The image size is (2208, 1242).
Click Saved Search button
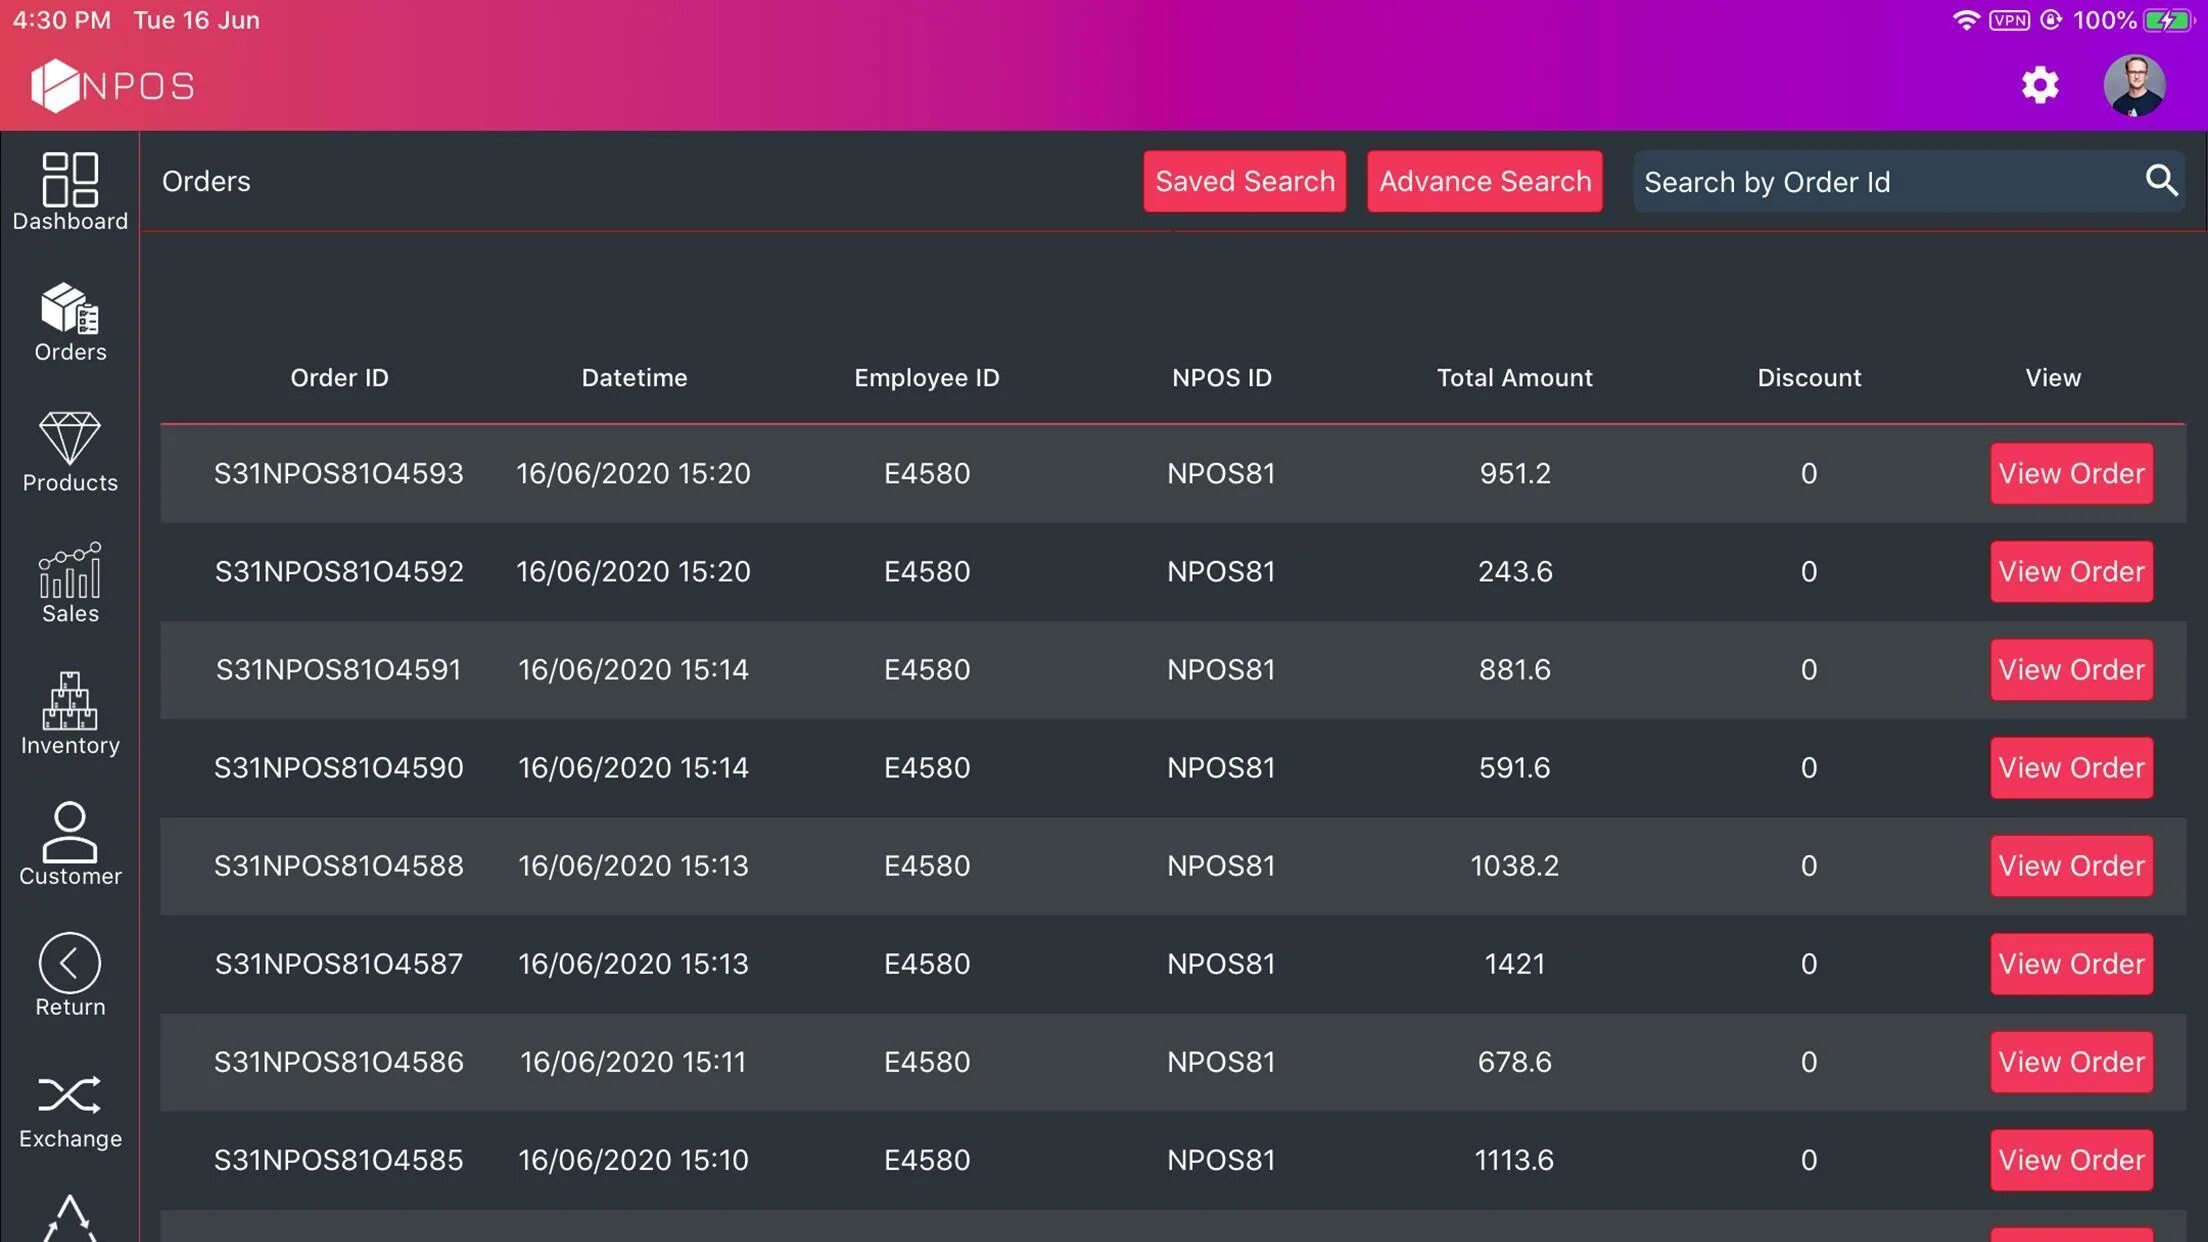pos(1244,180)
